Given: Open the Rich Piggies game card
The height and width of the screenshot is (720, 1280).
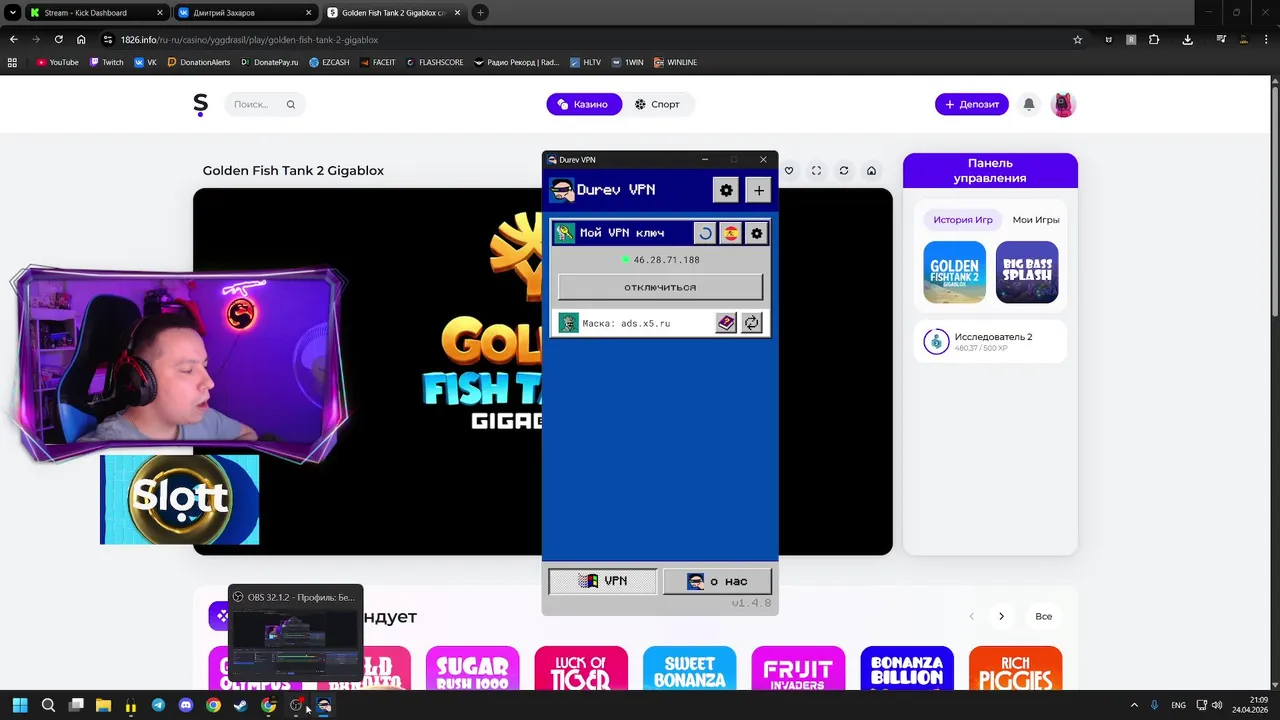Looking at the screenshot, I should [x=1015, y=668].
